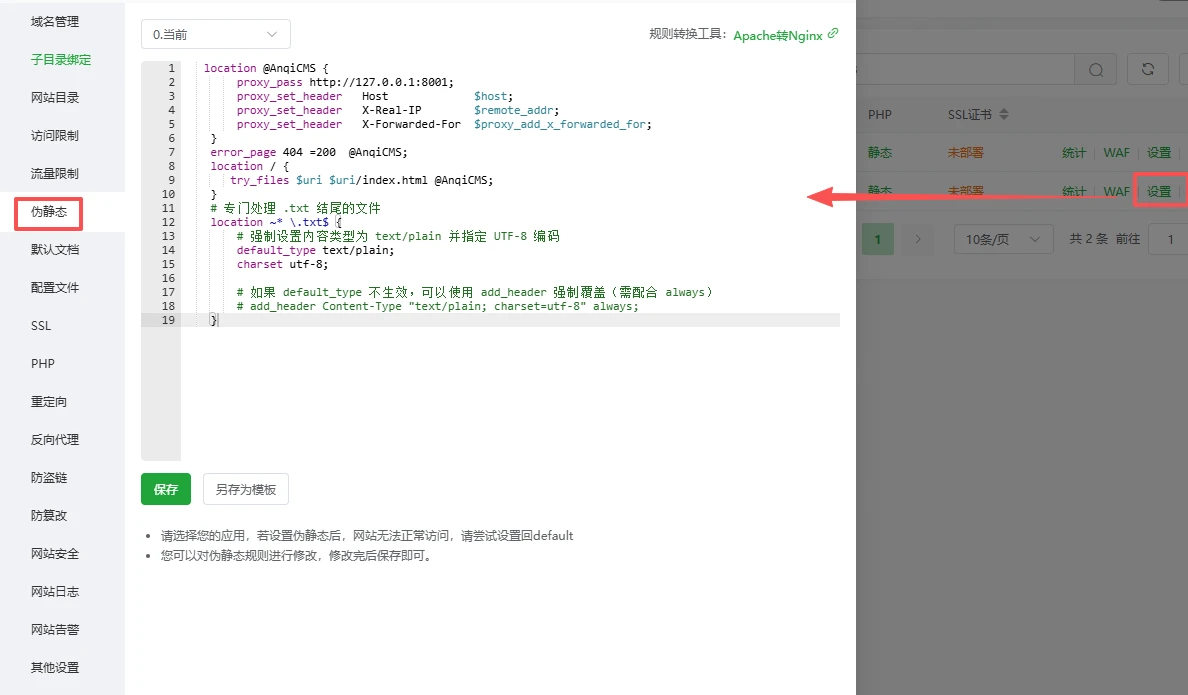Click the PHP column header in the site list

click(x=880, y=114)
